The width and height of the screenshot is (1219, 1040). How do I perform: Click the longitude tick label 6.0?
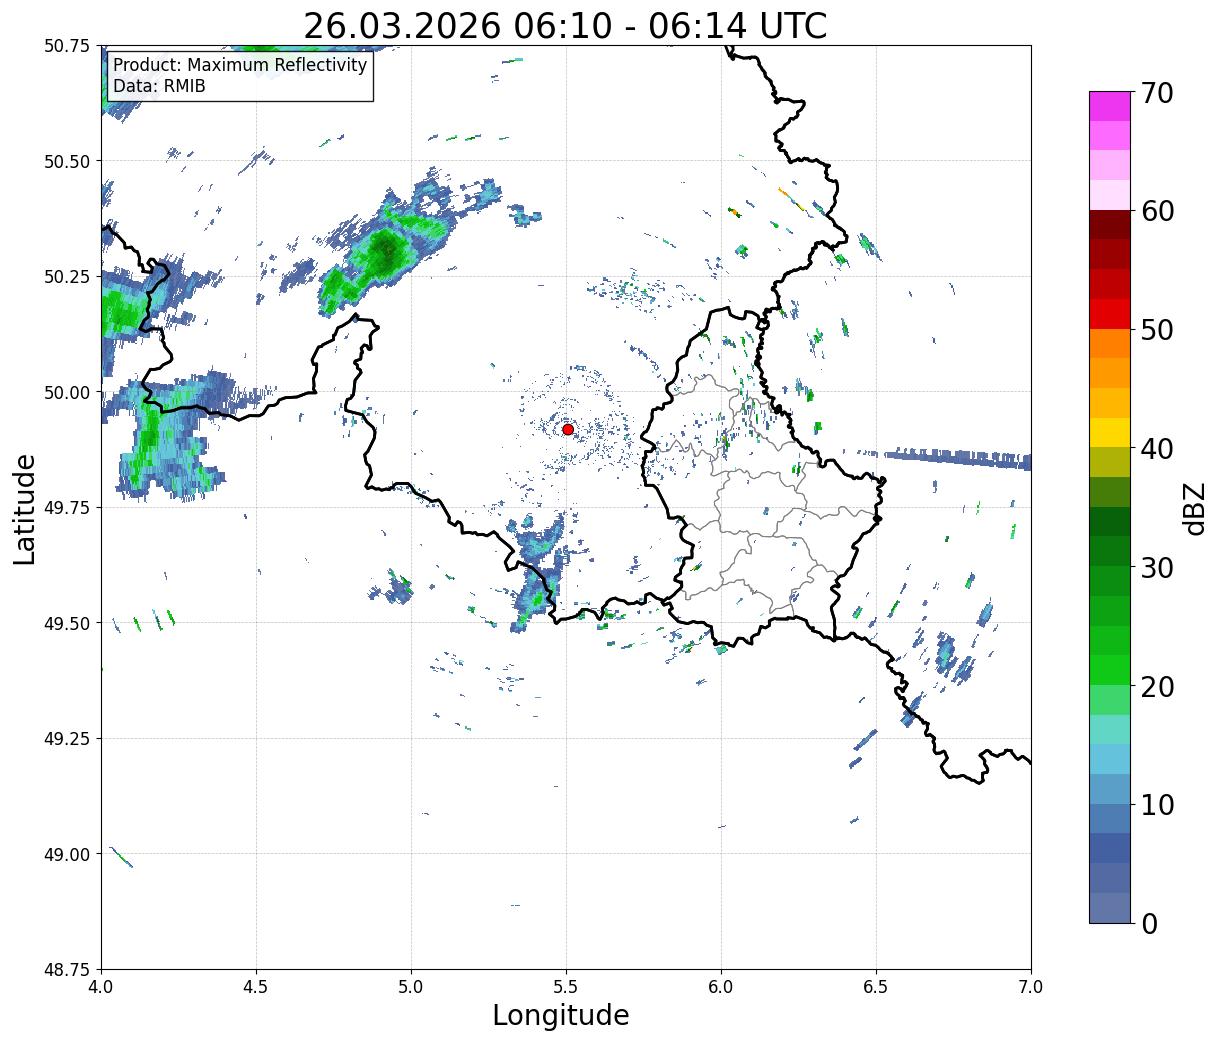click(x=721, y=987)
